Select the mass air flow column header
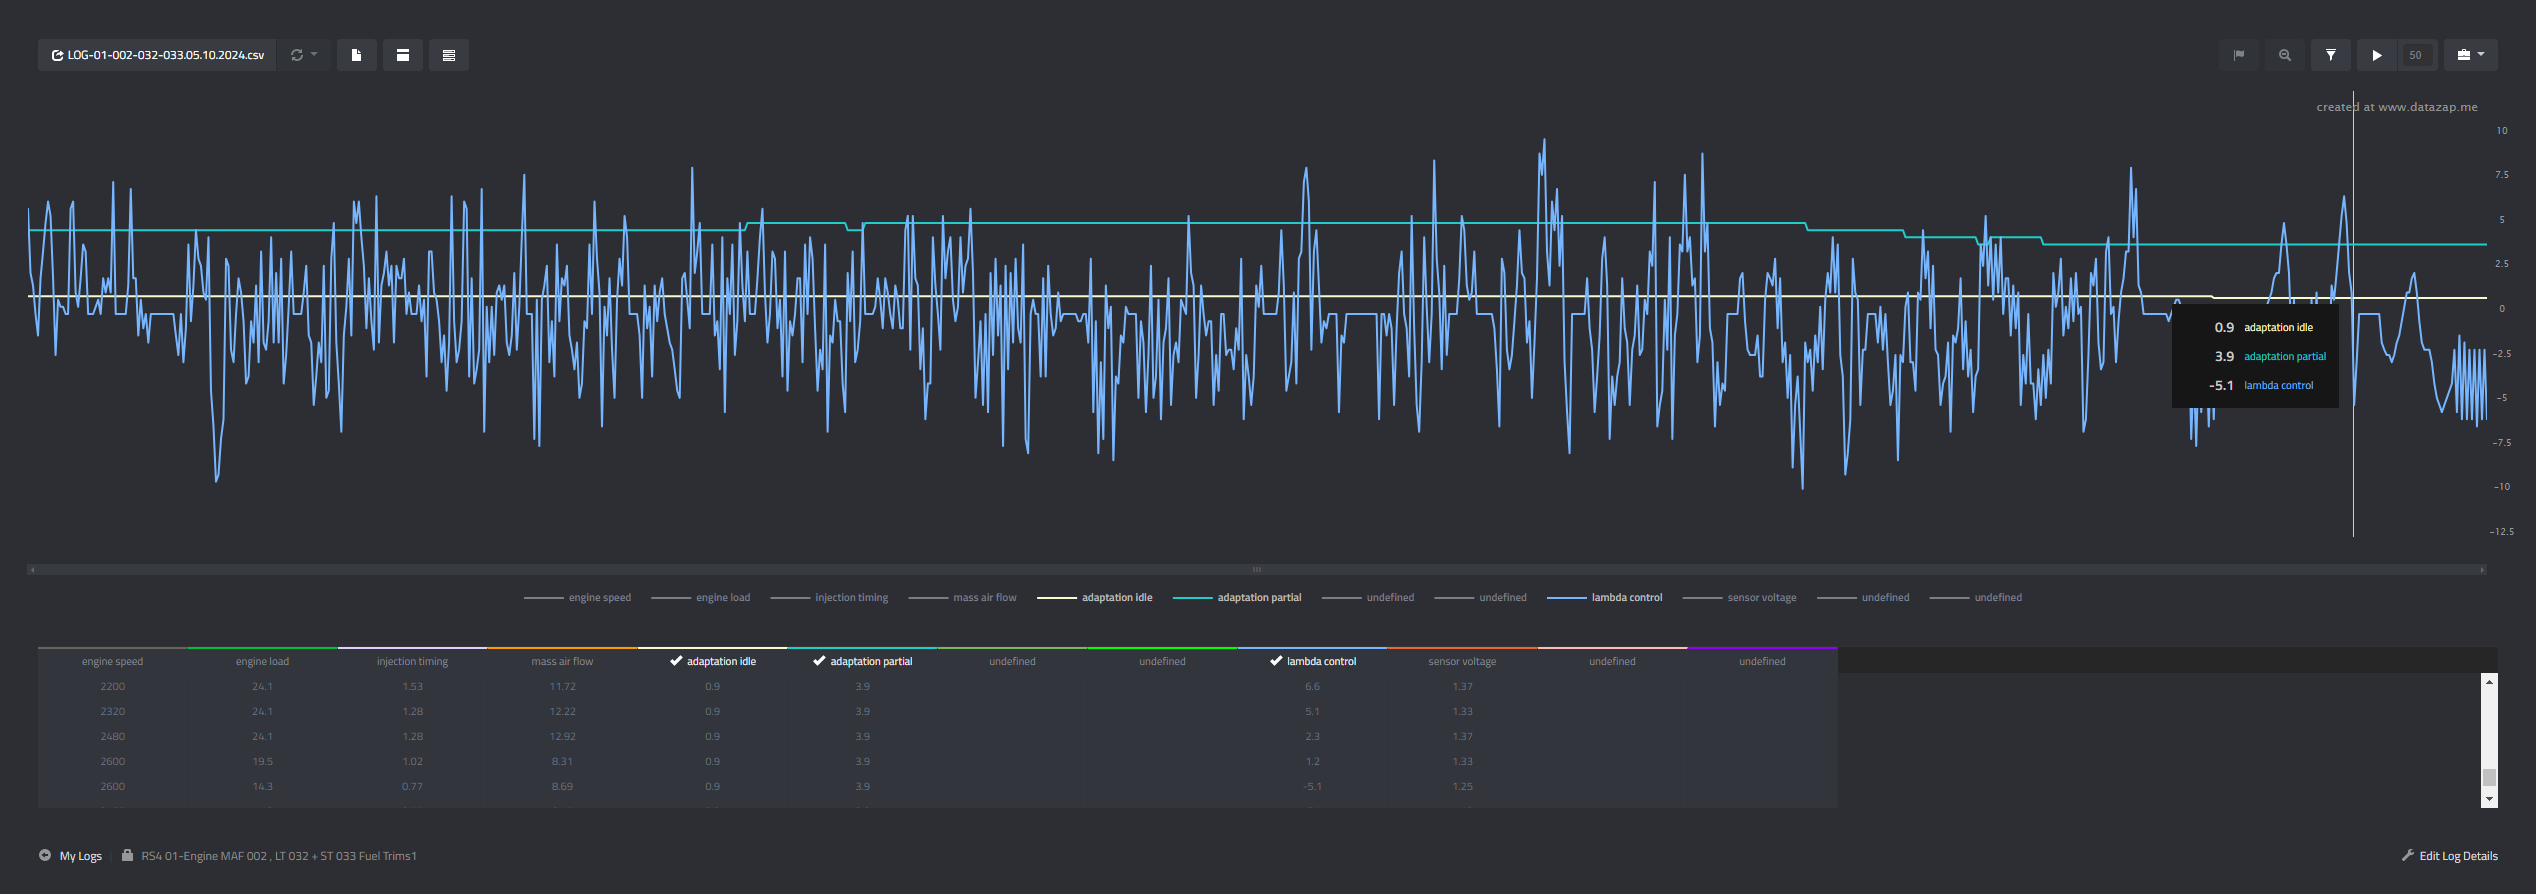 click(x=562, y=661)
